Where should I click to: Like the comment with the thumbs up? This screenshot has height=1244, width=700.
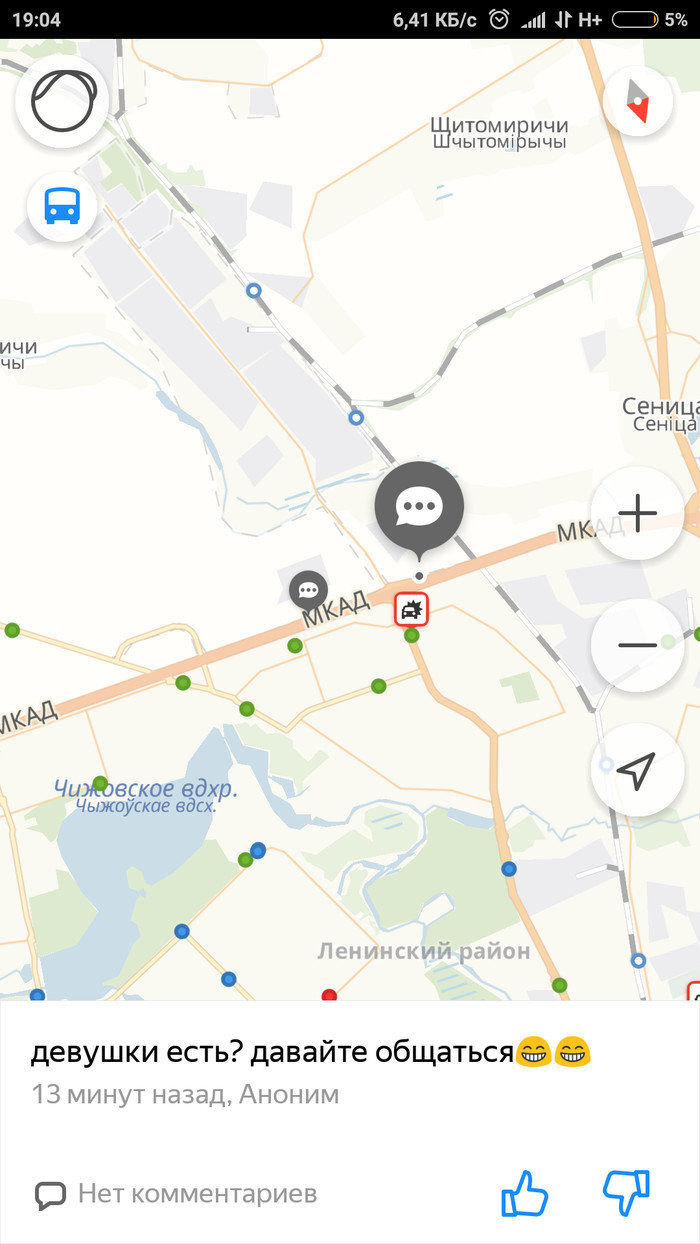pos(525,1193)
